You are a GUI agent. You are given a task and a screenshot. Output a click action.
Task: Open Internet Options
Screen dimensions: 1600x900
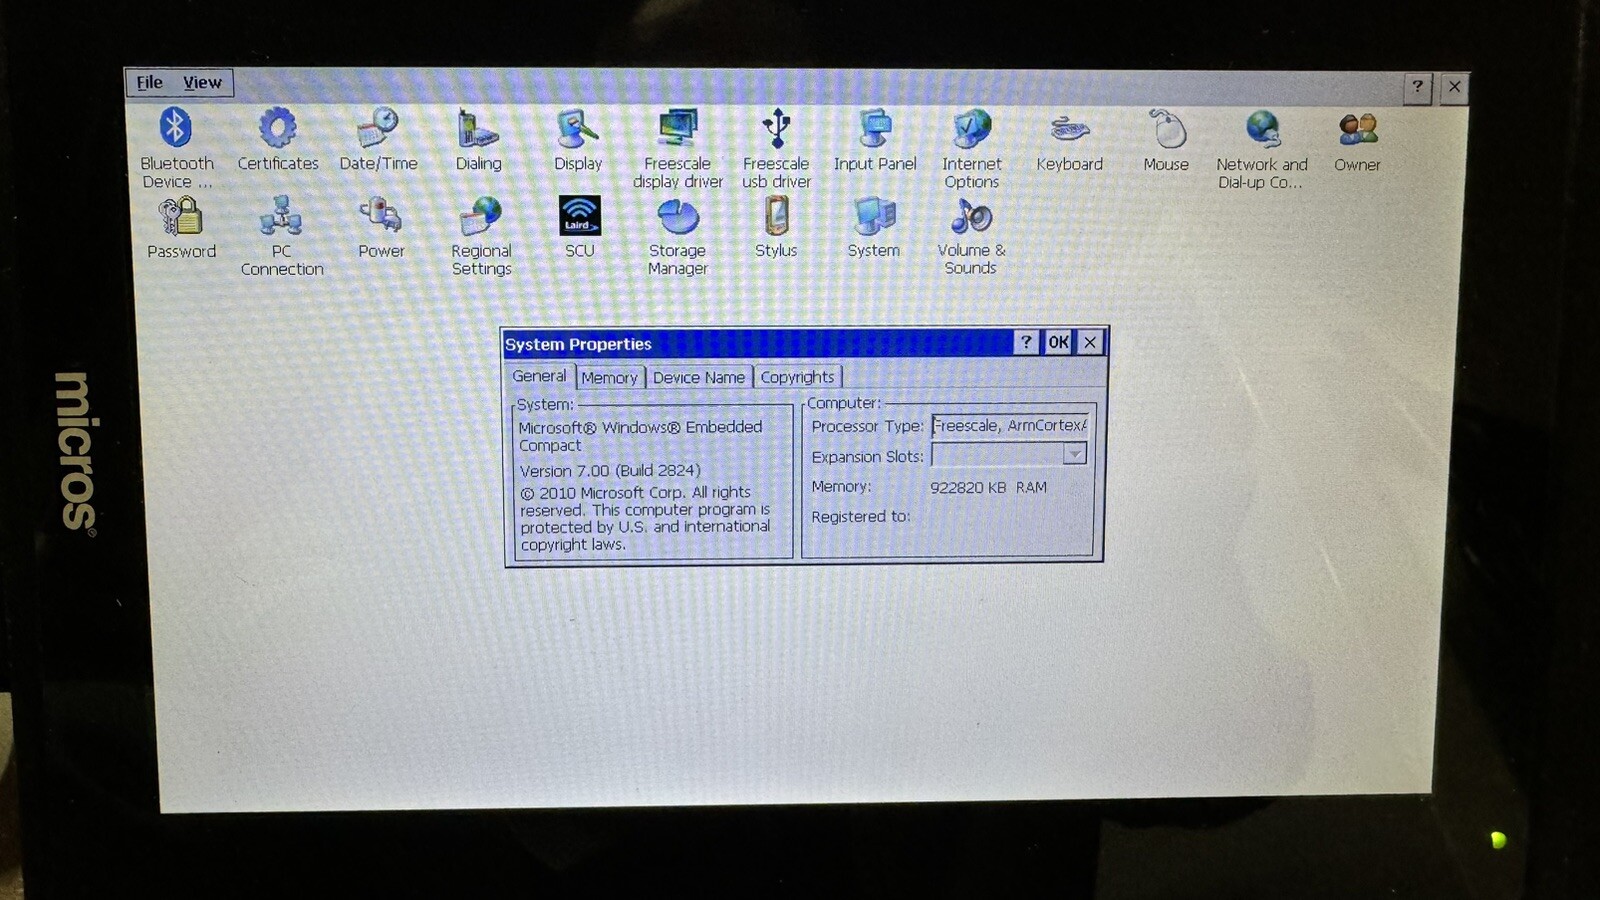pos(971,148)
